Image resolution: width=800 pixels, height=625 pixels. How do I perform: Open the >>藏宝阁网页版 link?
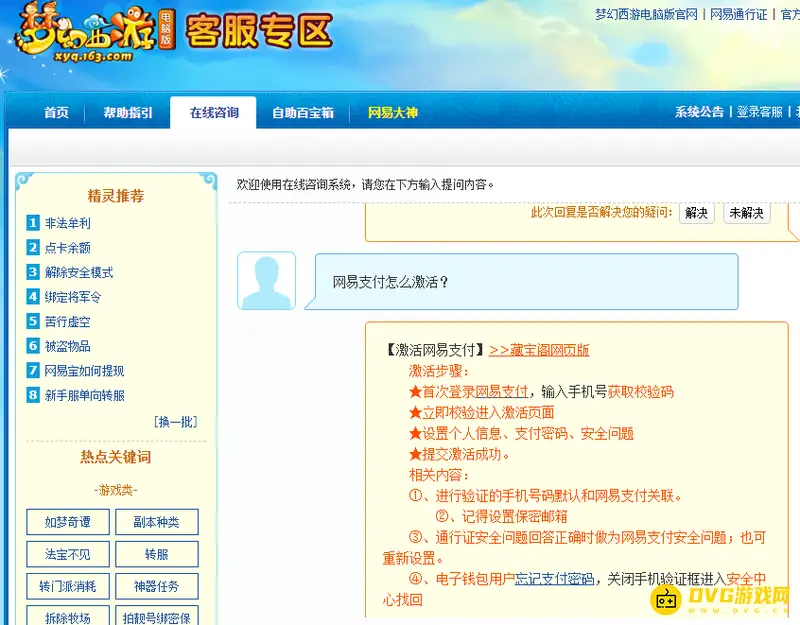click(539, 350)
